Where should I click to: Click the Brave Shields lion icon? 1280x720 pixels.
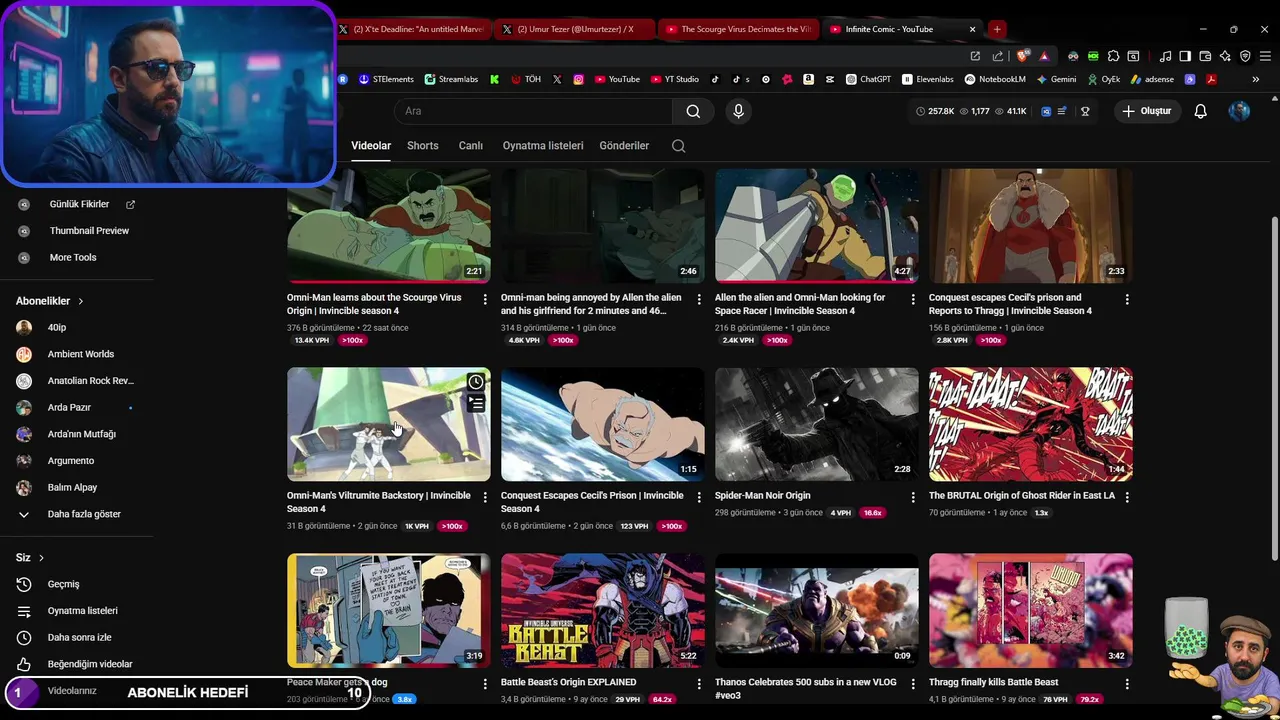(1022, 56)
